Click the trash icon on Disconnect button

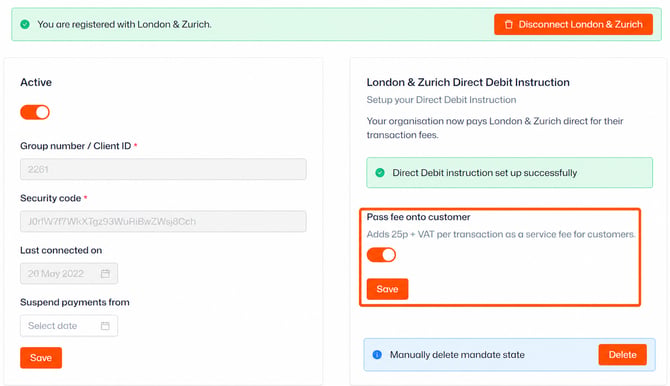pos(508,24)
